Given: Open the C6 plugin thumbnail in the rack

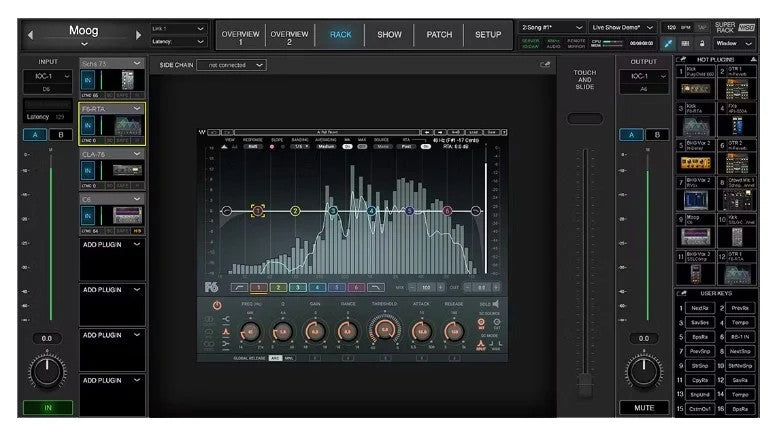Looking at the screenshot, I should point(127,216).
